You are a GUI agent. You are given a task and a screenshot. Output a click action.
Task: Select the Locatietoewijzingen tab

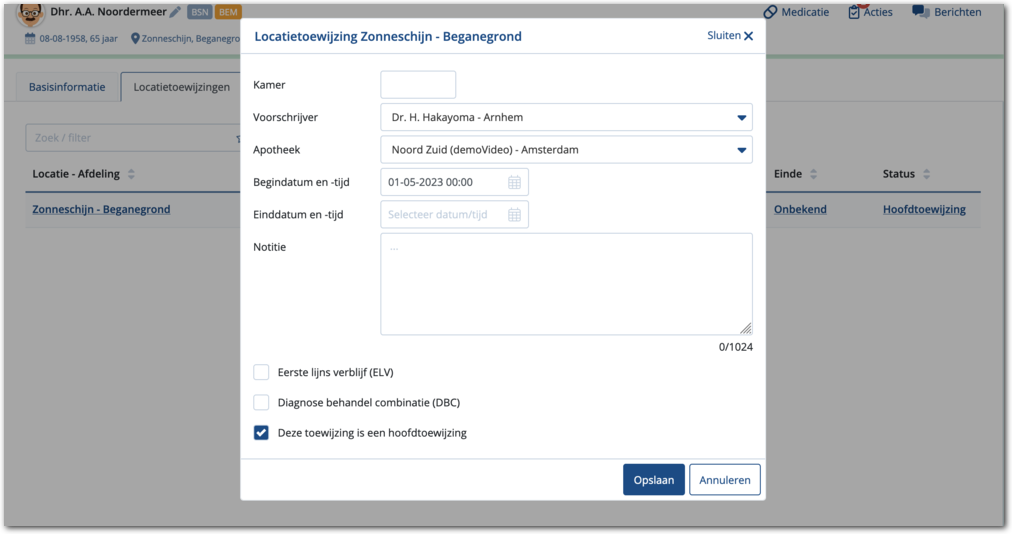click(x=181, y=87)
